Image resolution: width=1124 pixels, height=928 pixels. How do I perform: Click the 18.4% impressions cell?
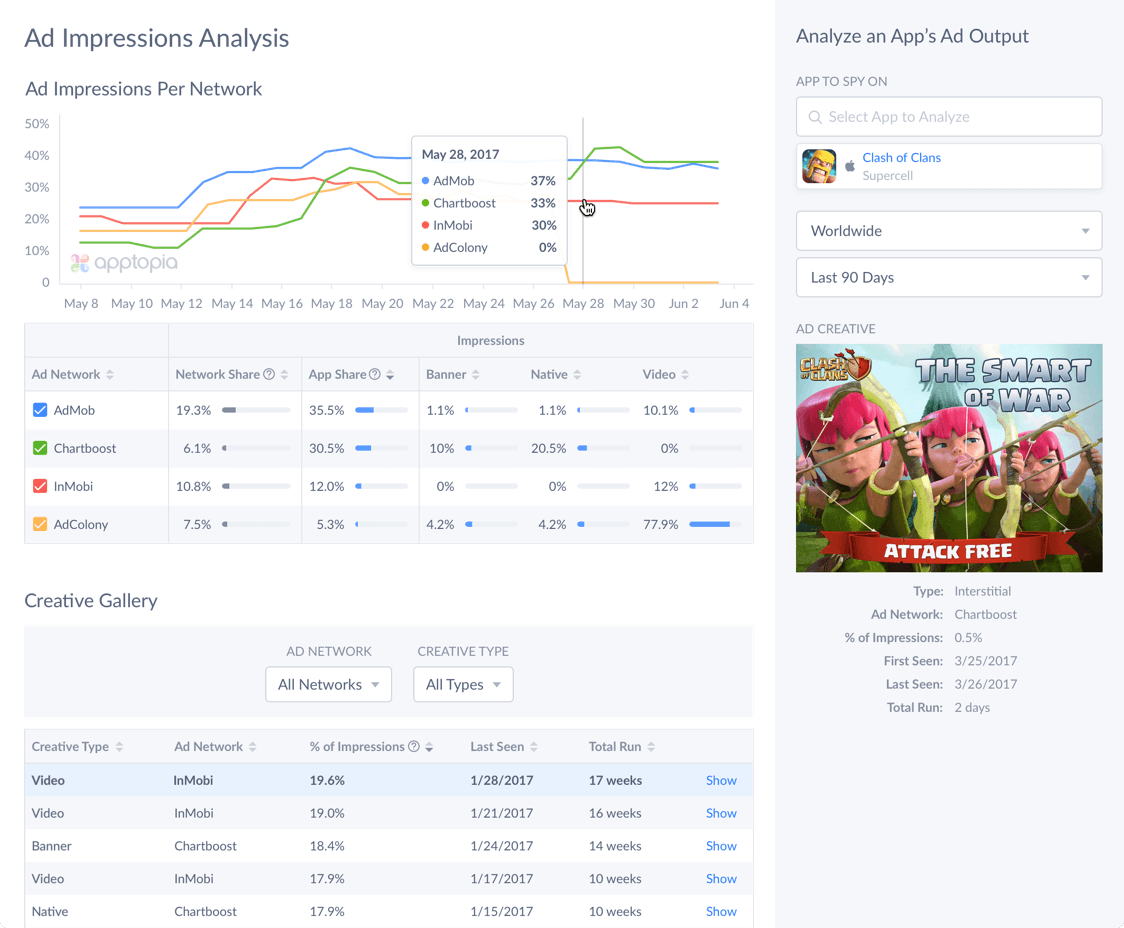click(x=327, y=846)
